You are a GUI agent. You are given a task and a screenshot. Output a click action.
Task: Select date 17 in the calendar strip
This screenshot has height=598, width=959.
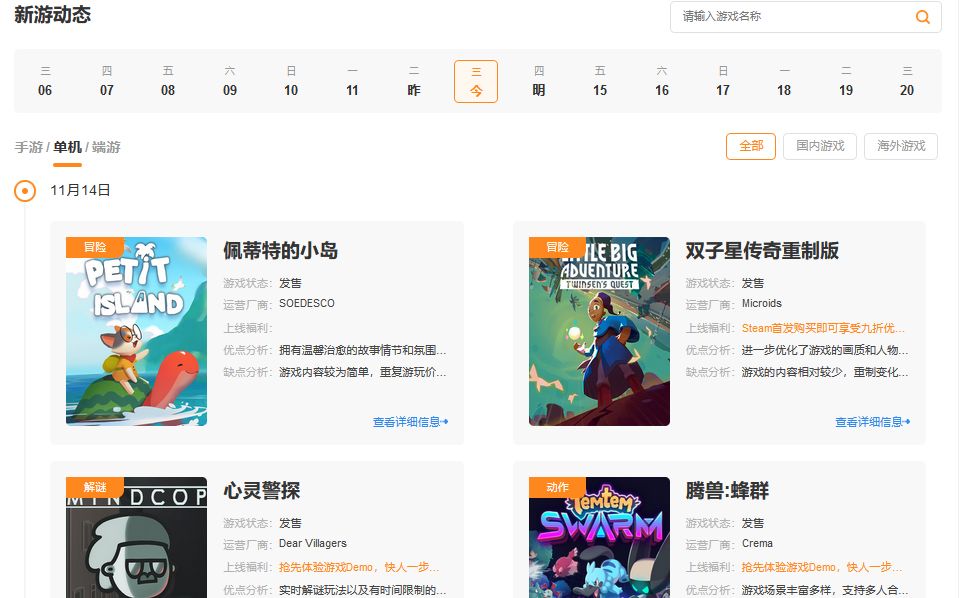[x=723, y=81]
